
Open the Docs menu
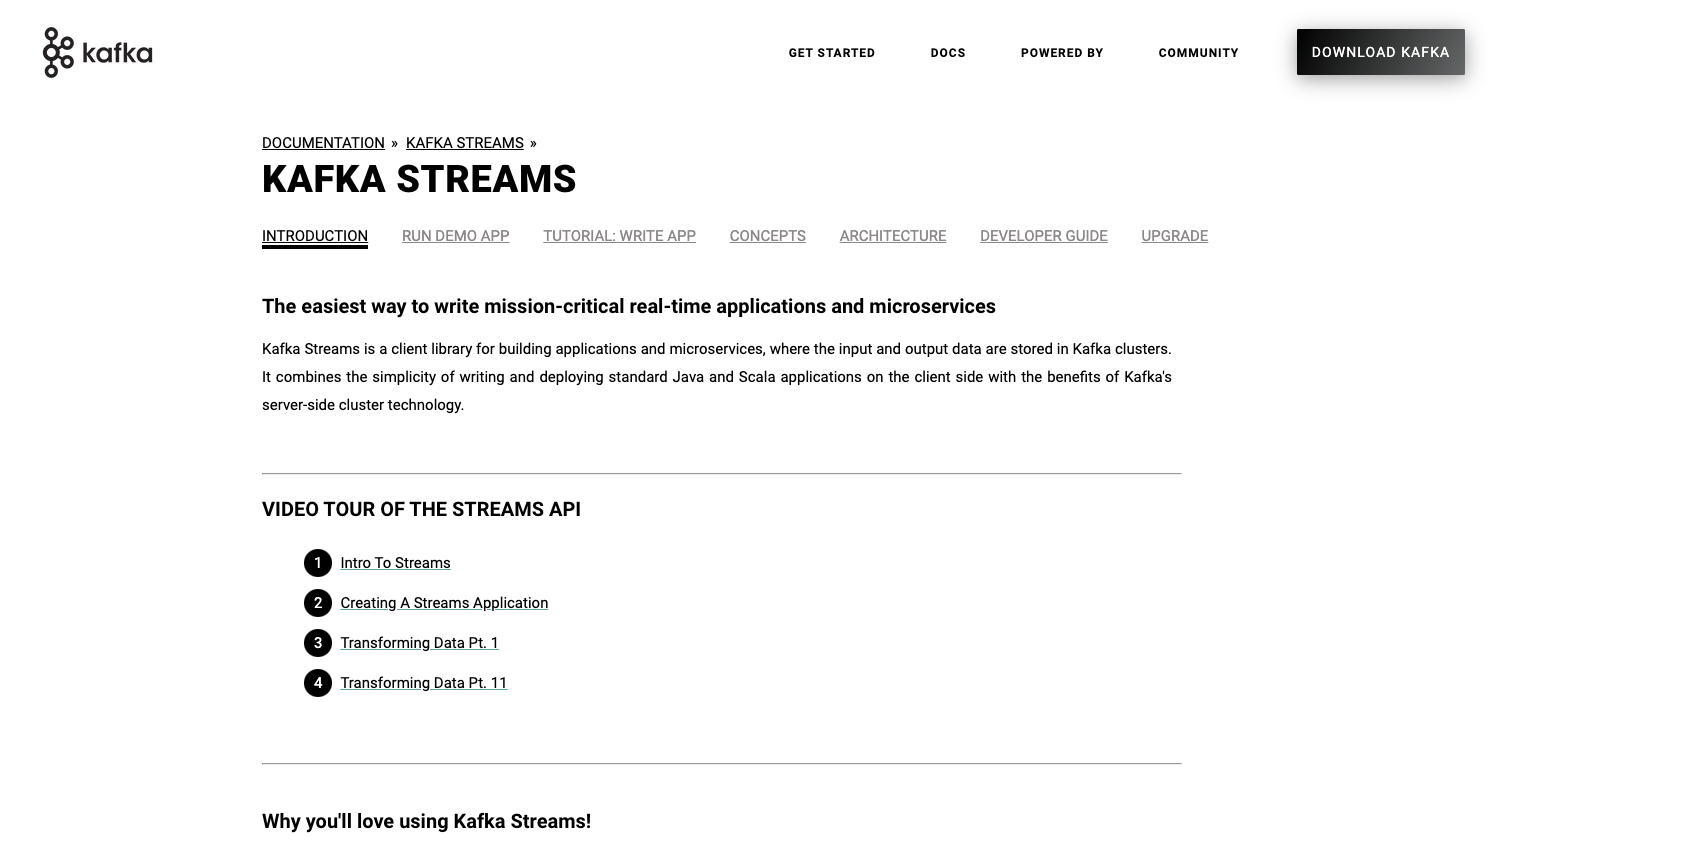(947, 53)
